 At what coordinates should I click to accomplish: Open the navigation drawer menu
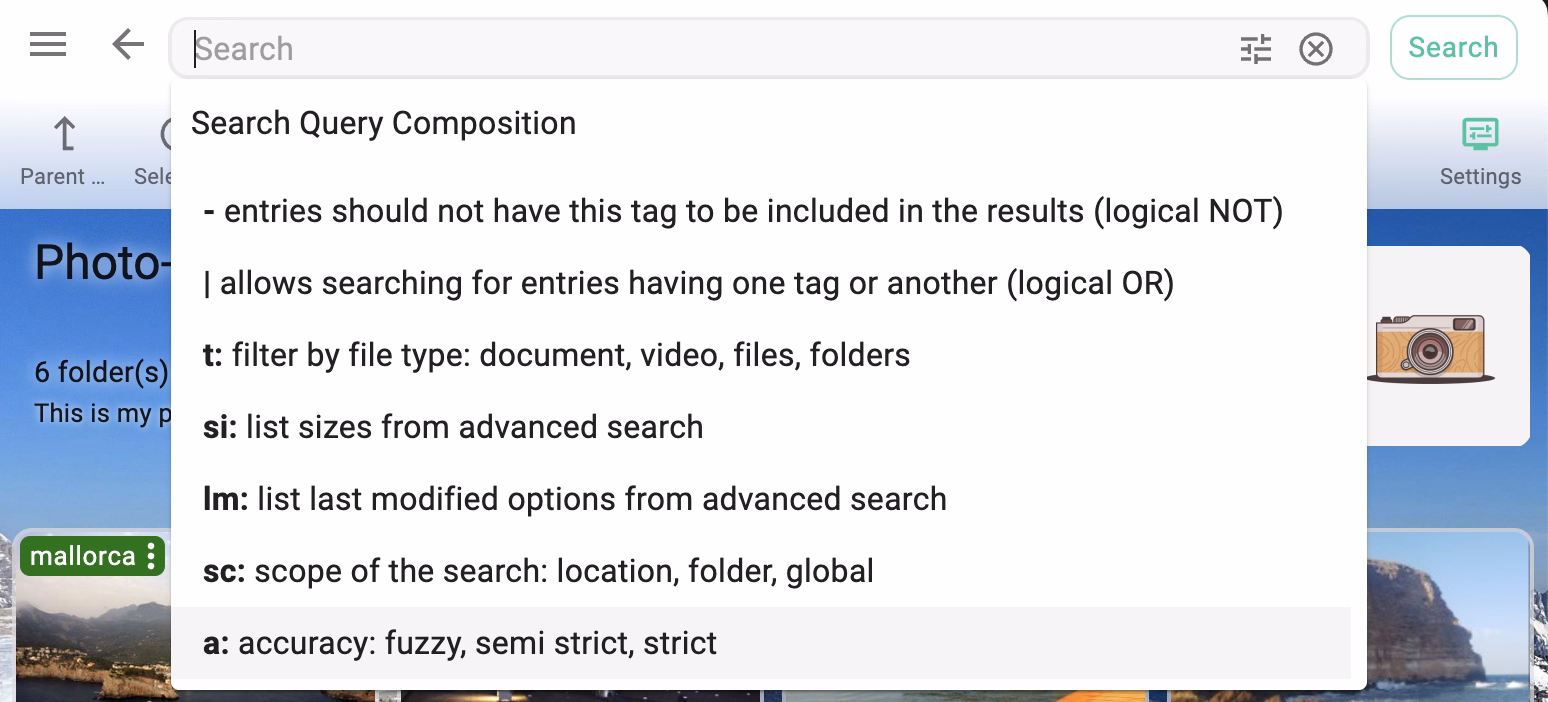[x=47, y=45]
